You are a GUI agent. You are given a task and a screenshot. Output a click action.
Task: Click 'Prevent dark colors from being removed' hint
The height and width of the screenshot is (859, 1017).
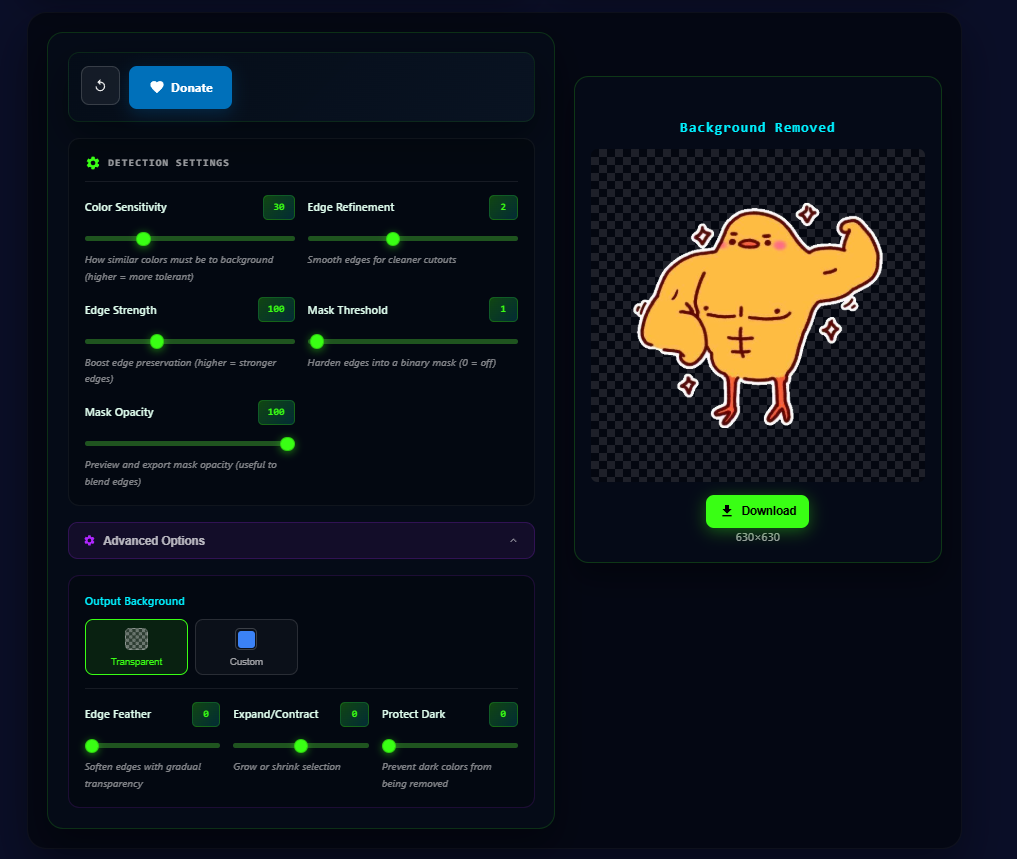coord(437,775)
